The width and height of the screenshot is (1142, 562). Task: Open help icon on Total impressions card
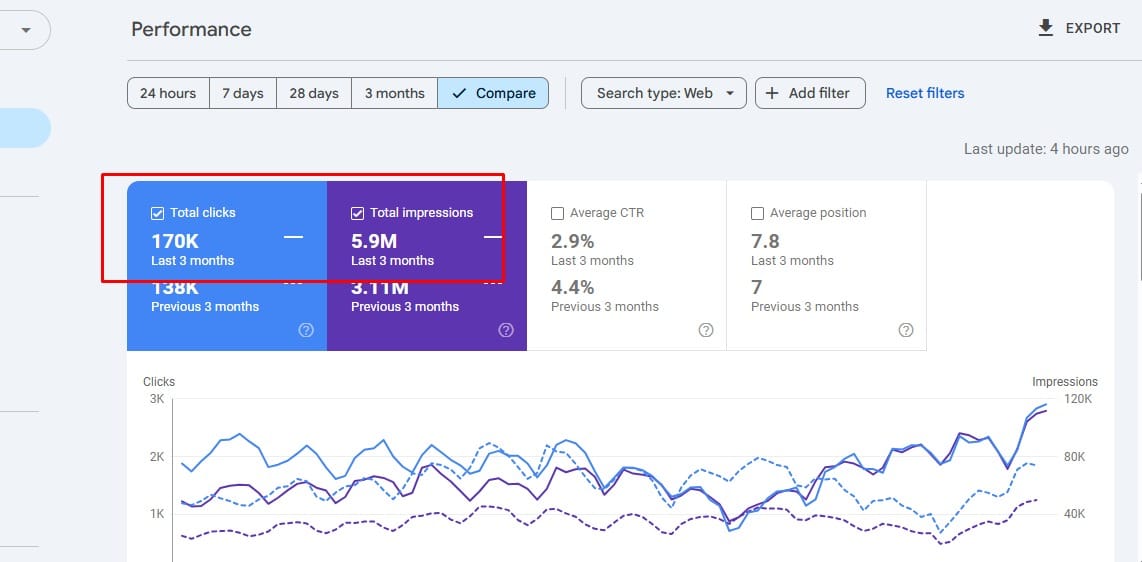(x=506, y=330)
